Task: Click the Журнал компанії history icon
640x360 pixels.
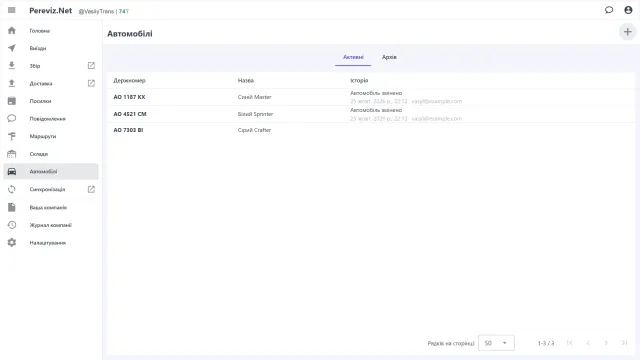Action: 12,225
